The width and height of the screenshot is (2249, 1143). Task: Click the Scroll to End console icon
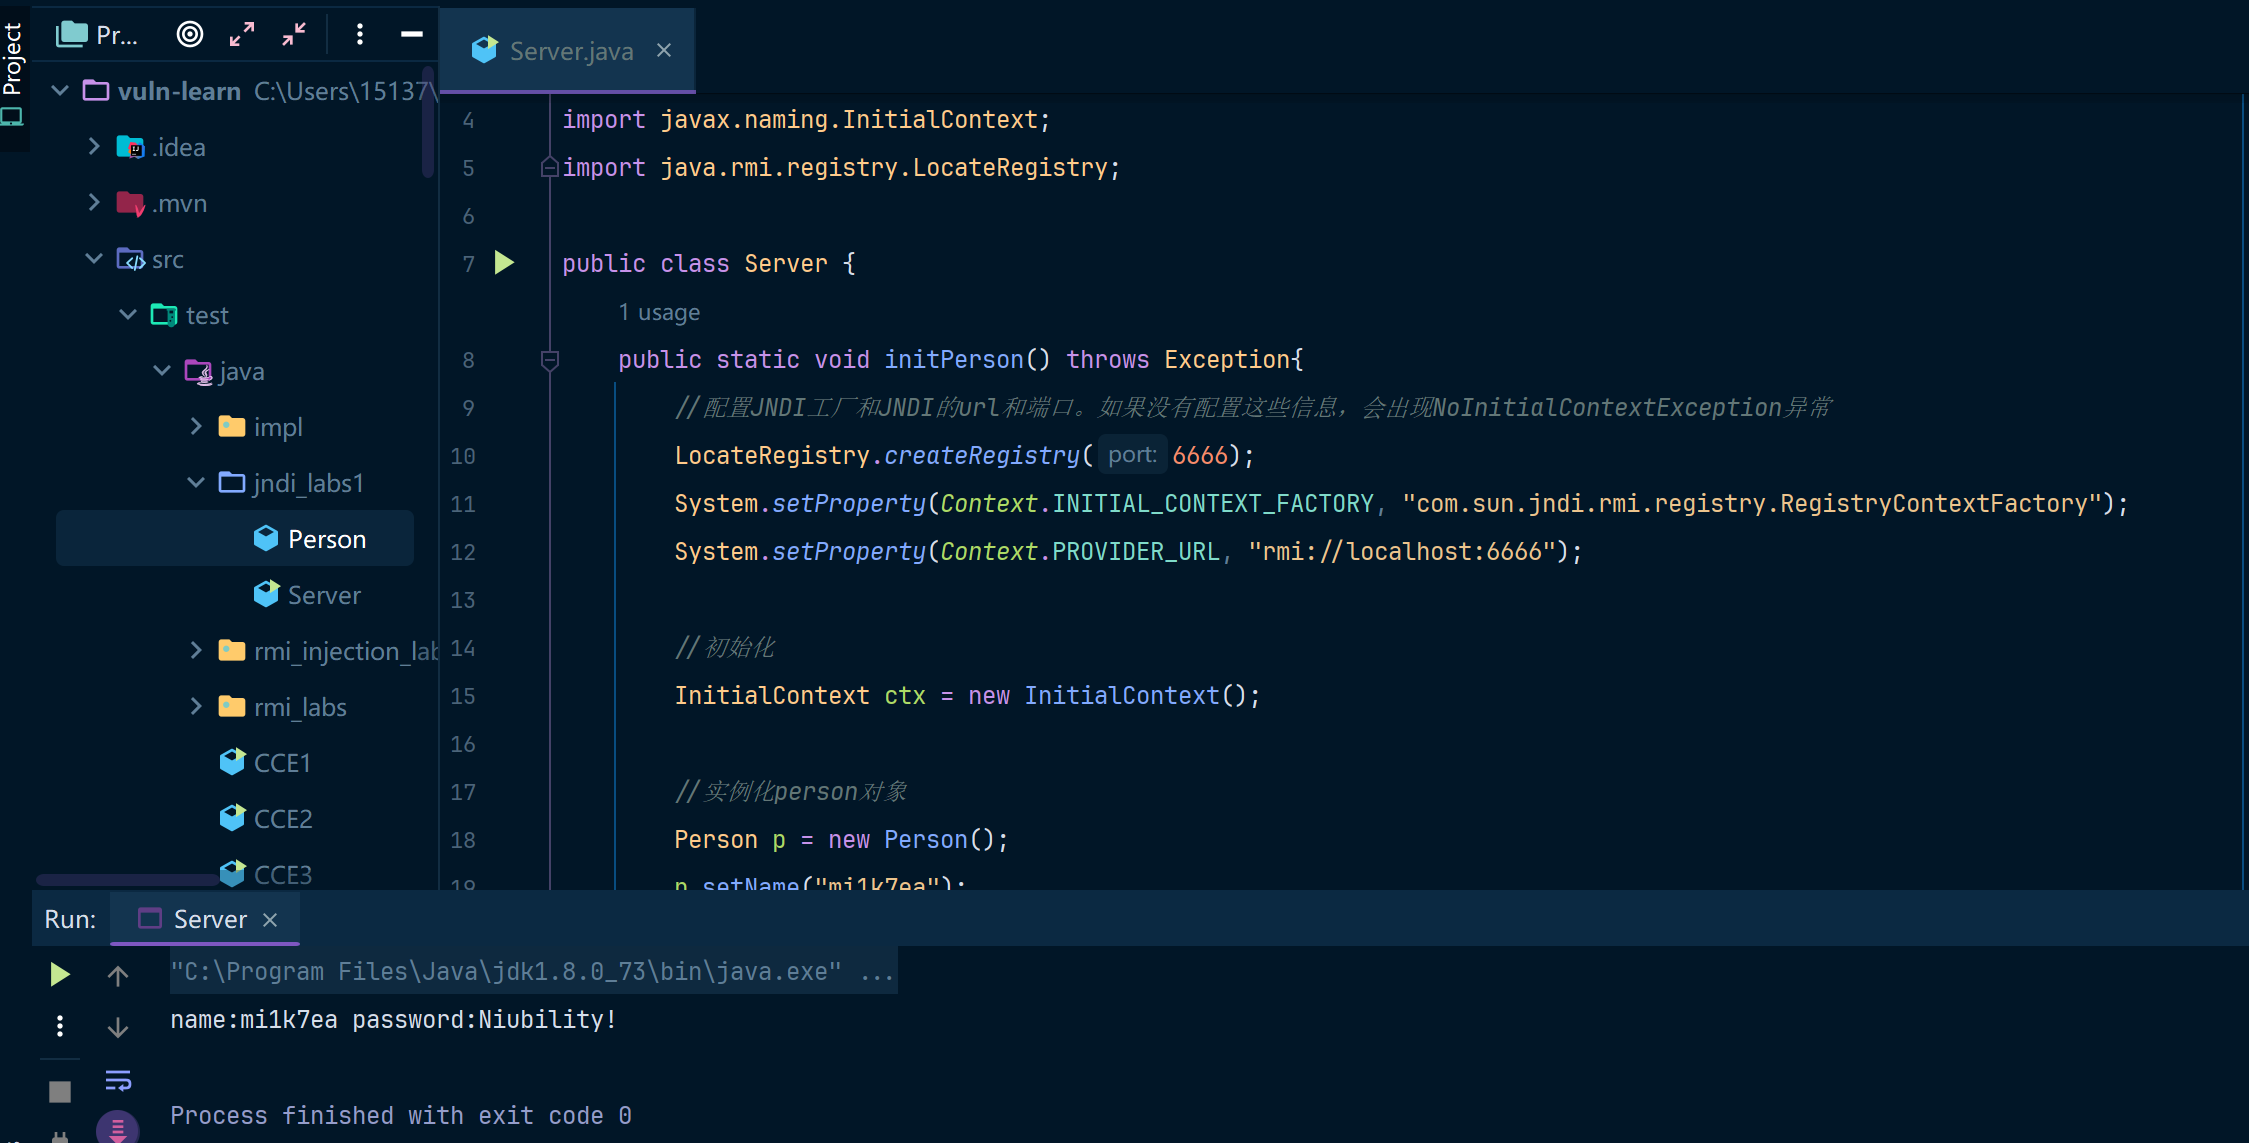click(x=118, y=1128)
